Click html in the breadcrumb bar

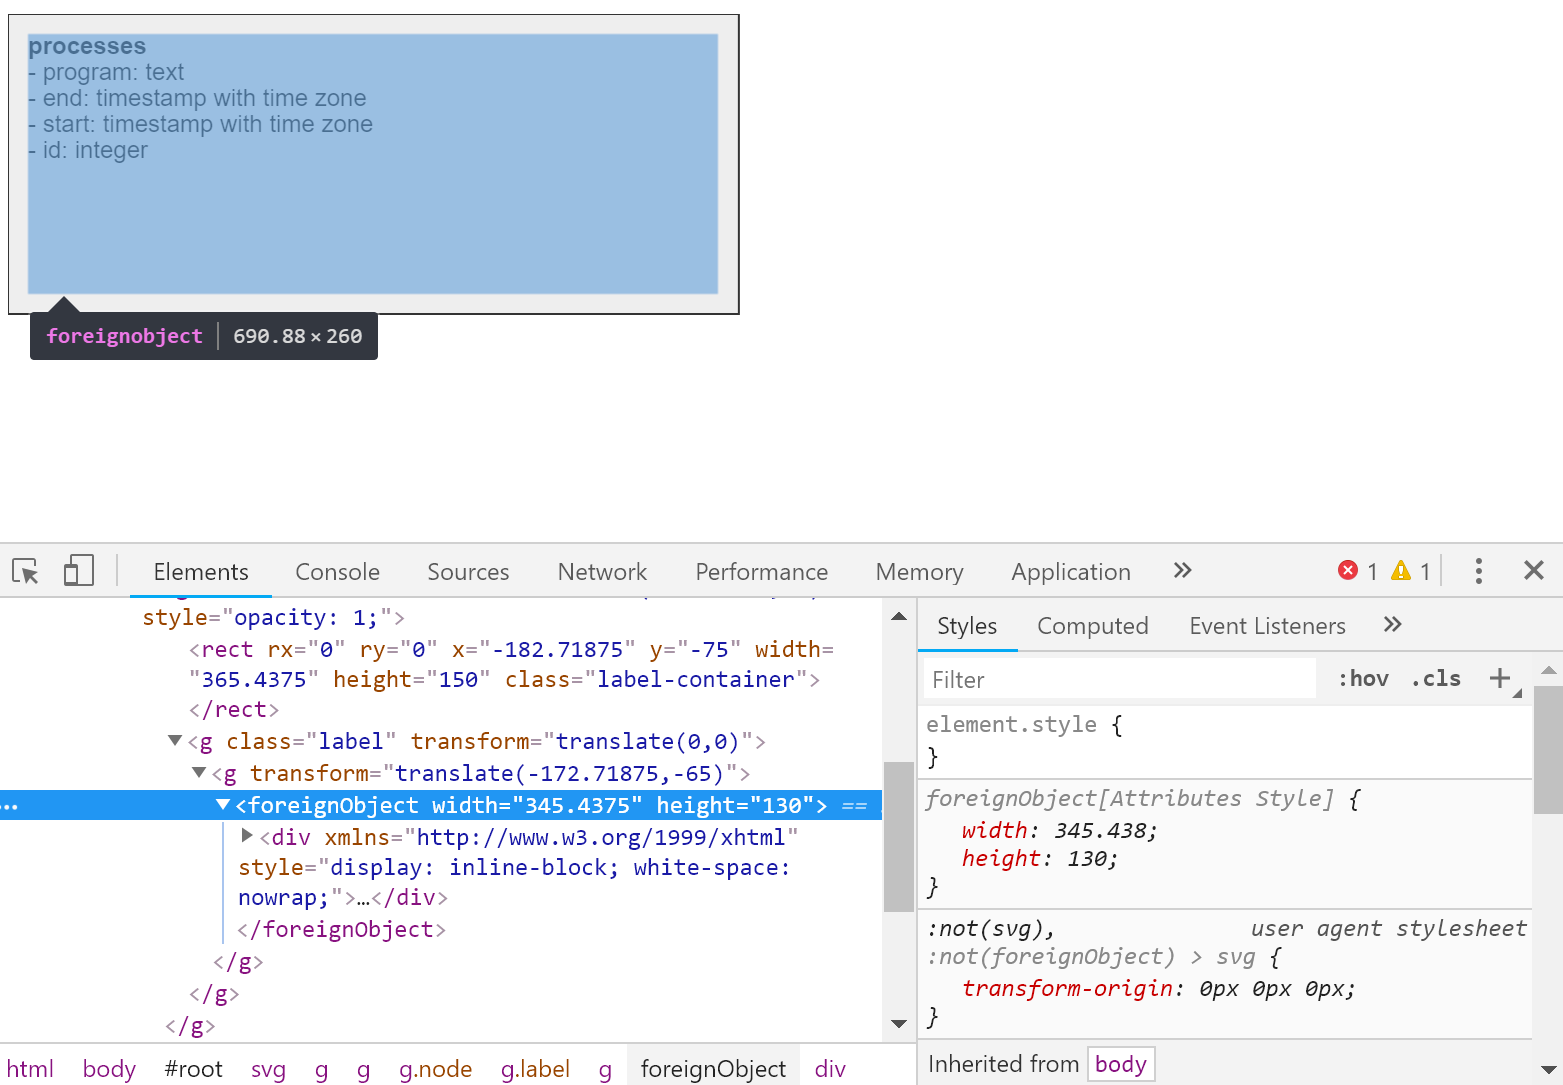[x=30, y=1069]
